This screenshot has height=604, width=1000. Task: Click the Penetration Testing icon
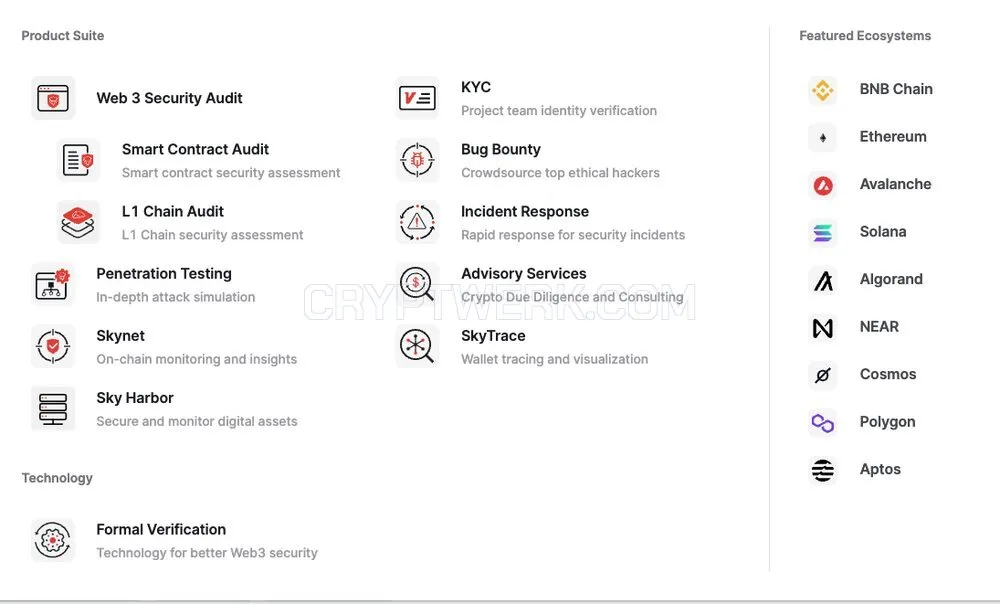53,284
